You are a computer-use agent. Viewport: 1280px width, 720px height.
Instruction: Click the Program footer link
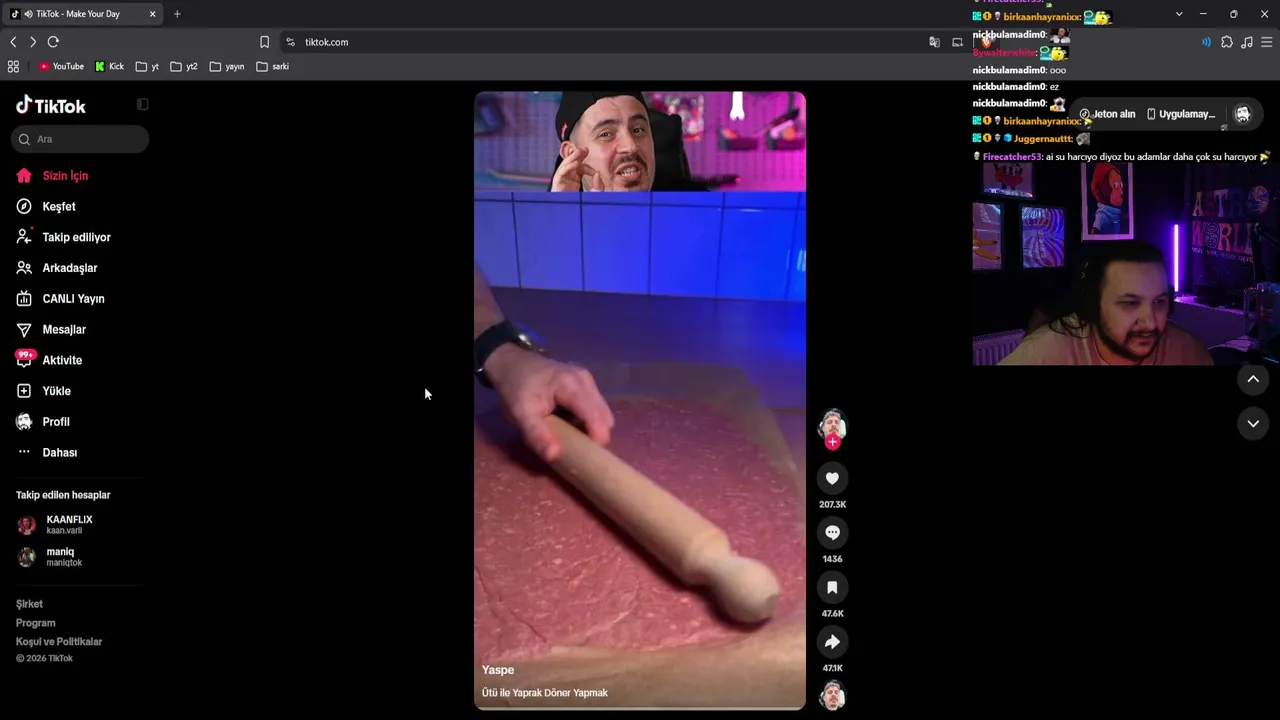pyautogui.click(x=35, y=623)
